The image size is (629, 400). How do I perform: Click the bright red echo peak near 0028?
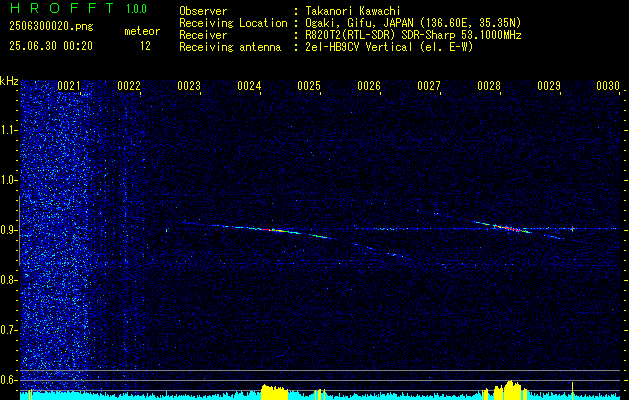click(x=510, y=229)
